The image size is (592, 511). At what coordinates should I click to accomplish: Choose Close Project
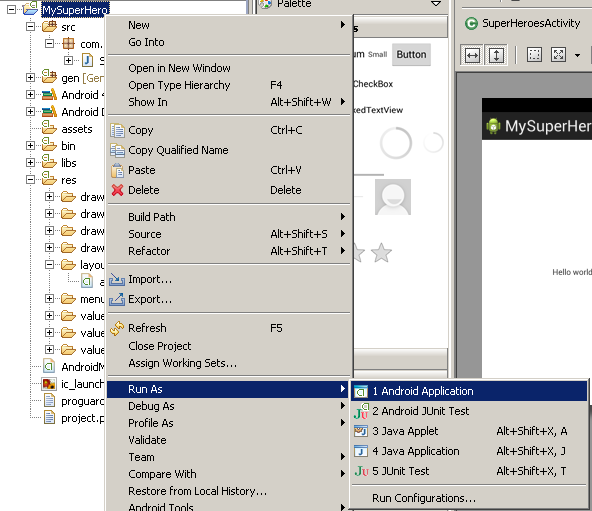(x=229, y=346)
